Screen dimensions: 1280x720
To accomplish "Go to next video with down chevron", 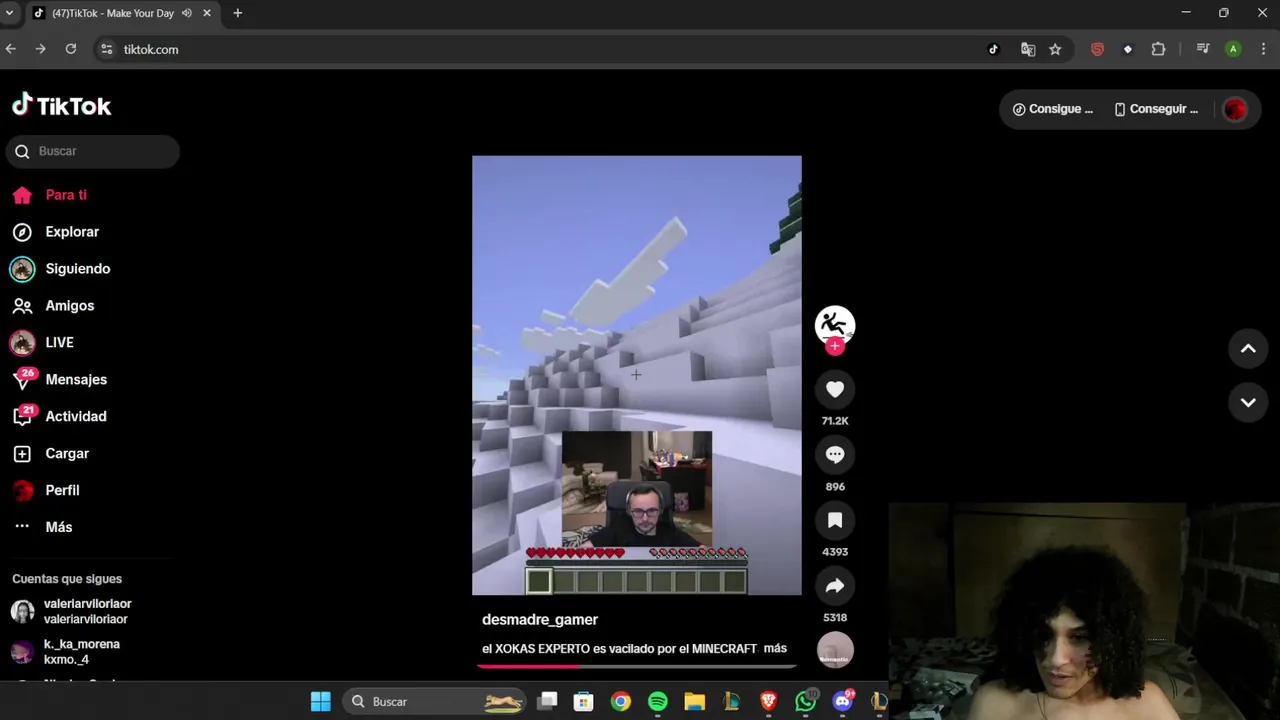I will tap(1248, 402).
